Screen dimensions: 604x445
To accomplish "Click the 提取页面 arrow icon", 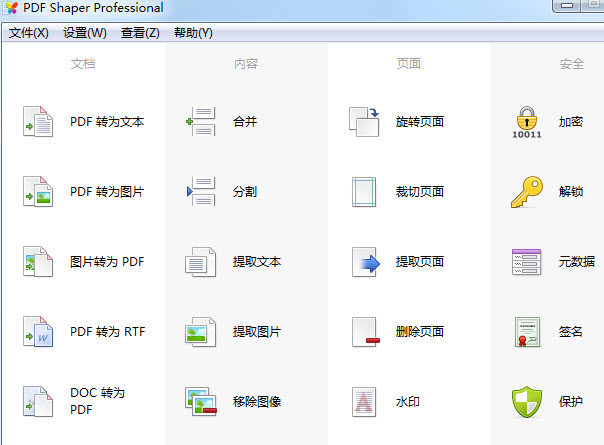I will (366, 262).
